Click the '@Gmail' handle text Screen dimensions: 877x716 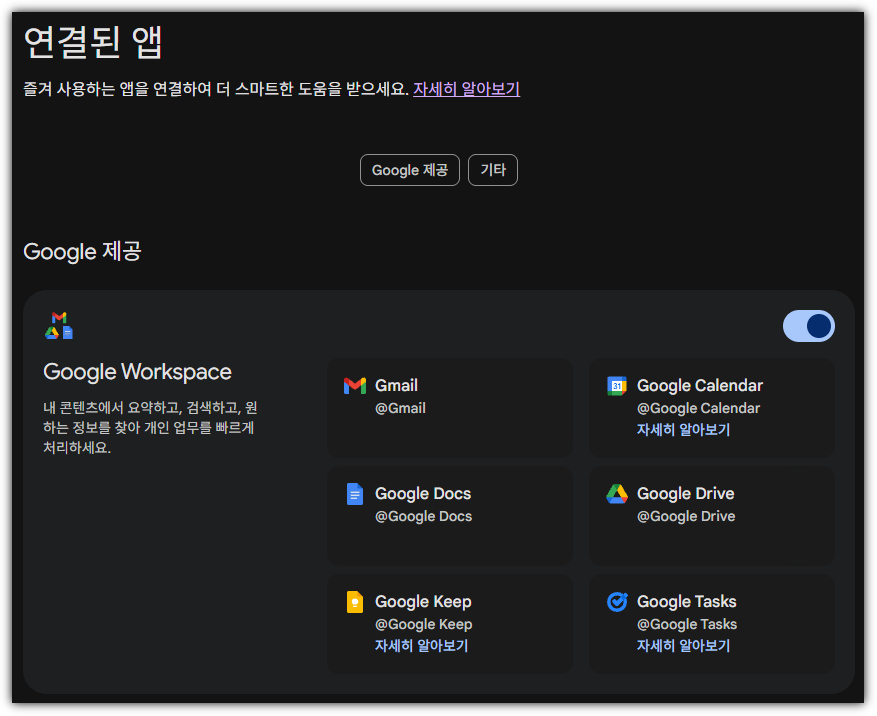coord(400,408)
